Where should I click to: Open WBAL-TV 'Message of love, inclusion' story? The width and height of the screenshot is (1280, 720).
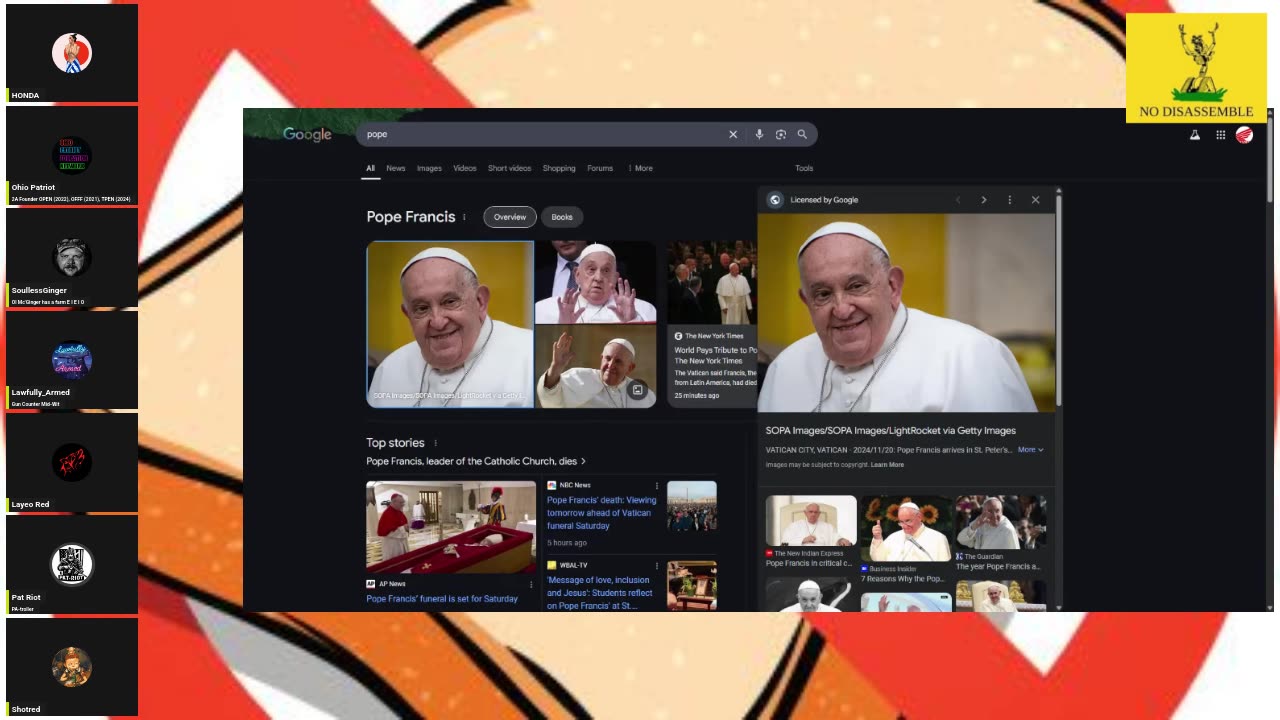600,592
